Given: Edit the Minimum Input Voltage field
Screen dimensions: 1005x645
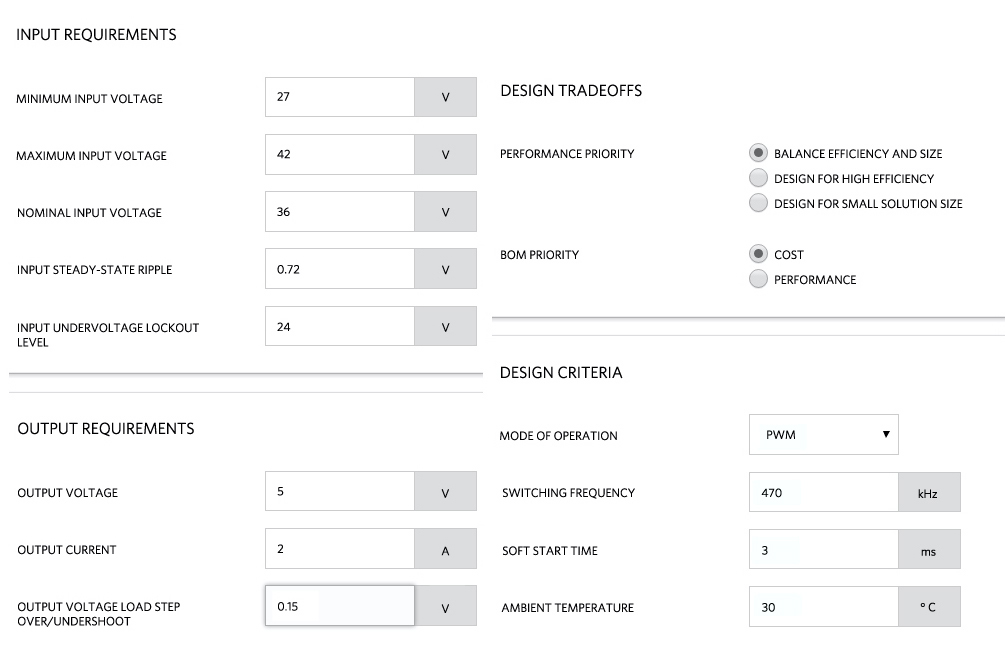Looking at the screenshot, I should point(340,97).
